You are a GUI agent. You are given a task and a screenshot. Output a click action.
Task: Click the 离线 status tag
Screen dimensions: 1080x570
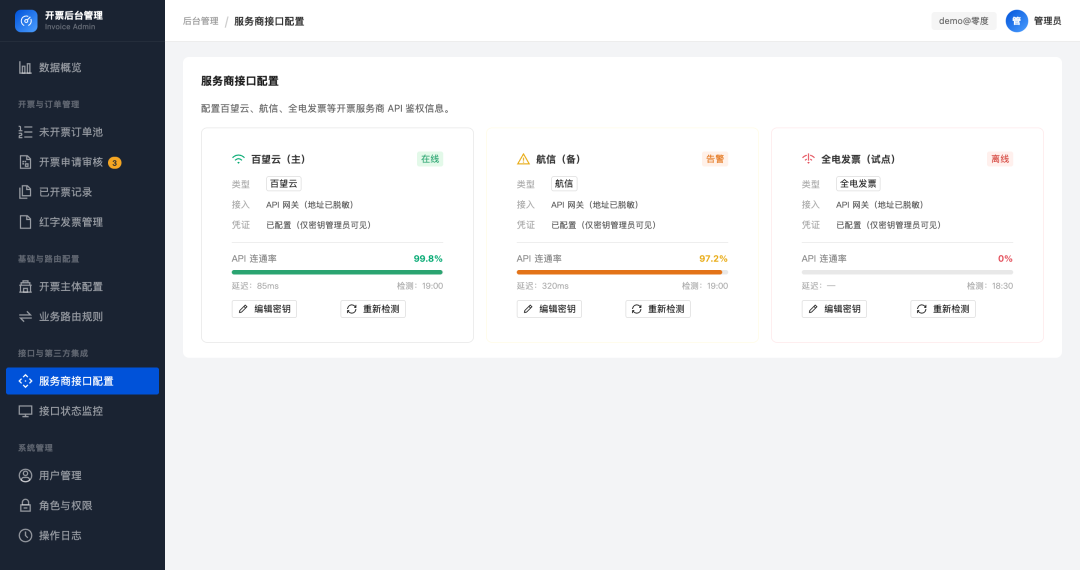[1000, 159]
